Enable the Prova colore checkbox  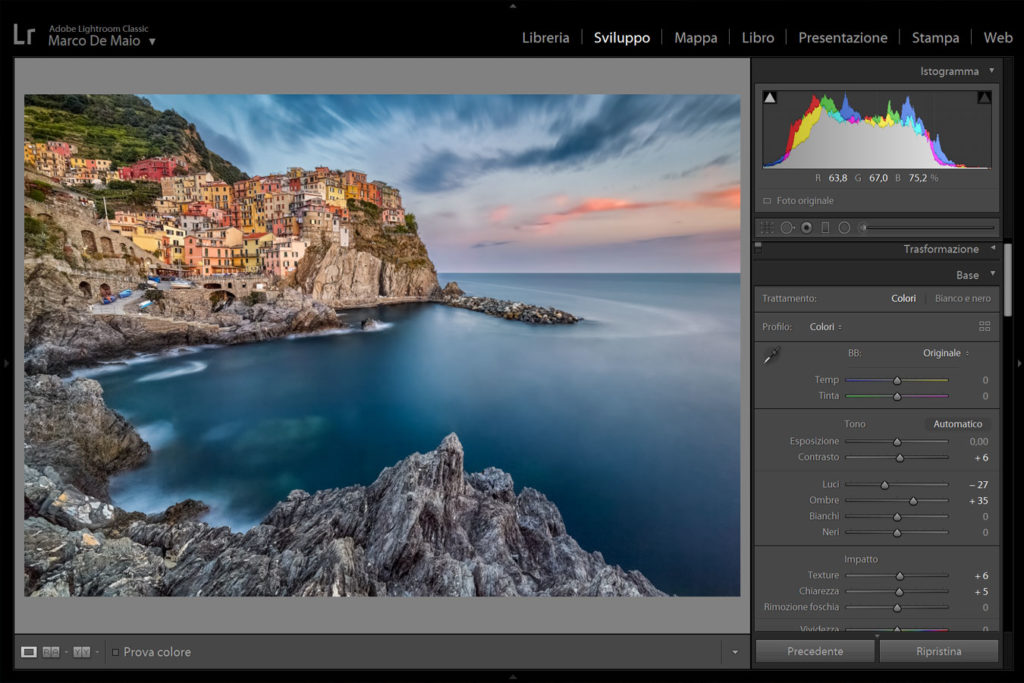[x=116, y=652]
